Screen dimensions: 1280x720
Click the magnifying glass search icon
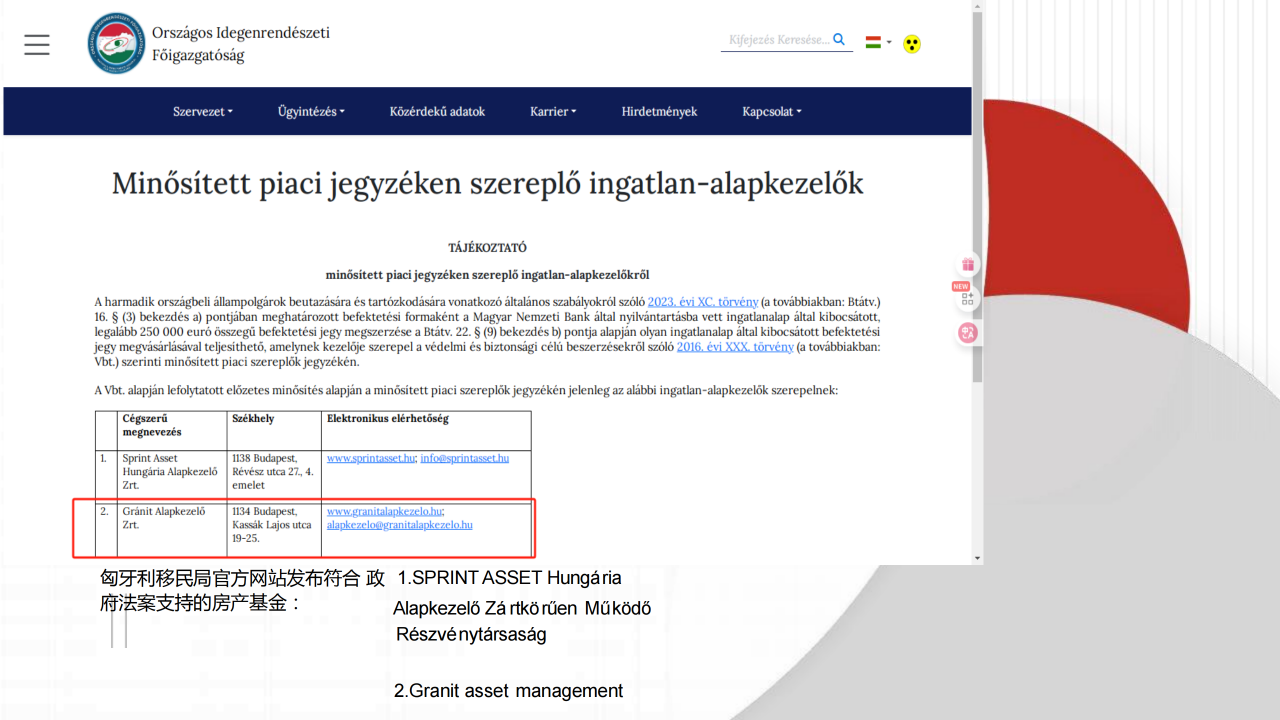point(839,40)
